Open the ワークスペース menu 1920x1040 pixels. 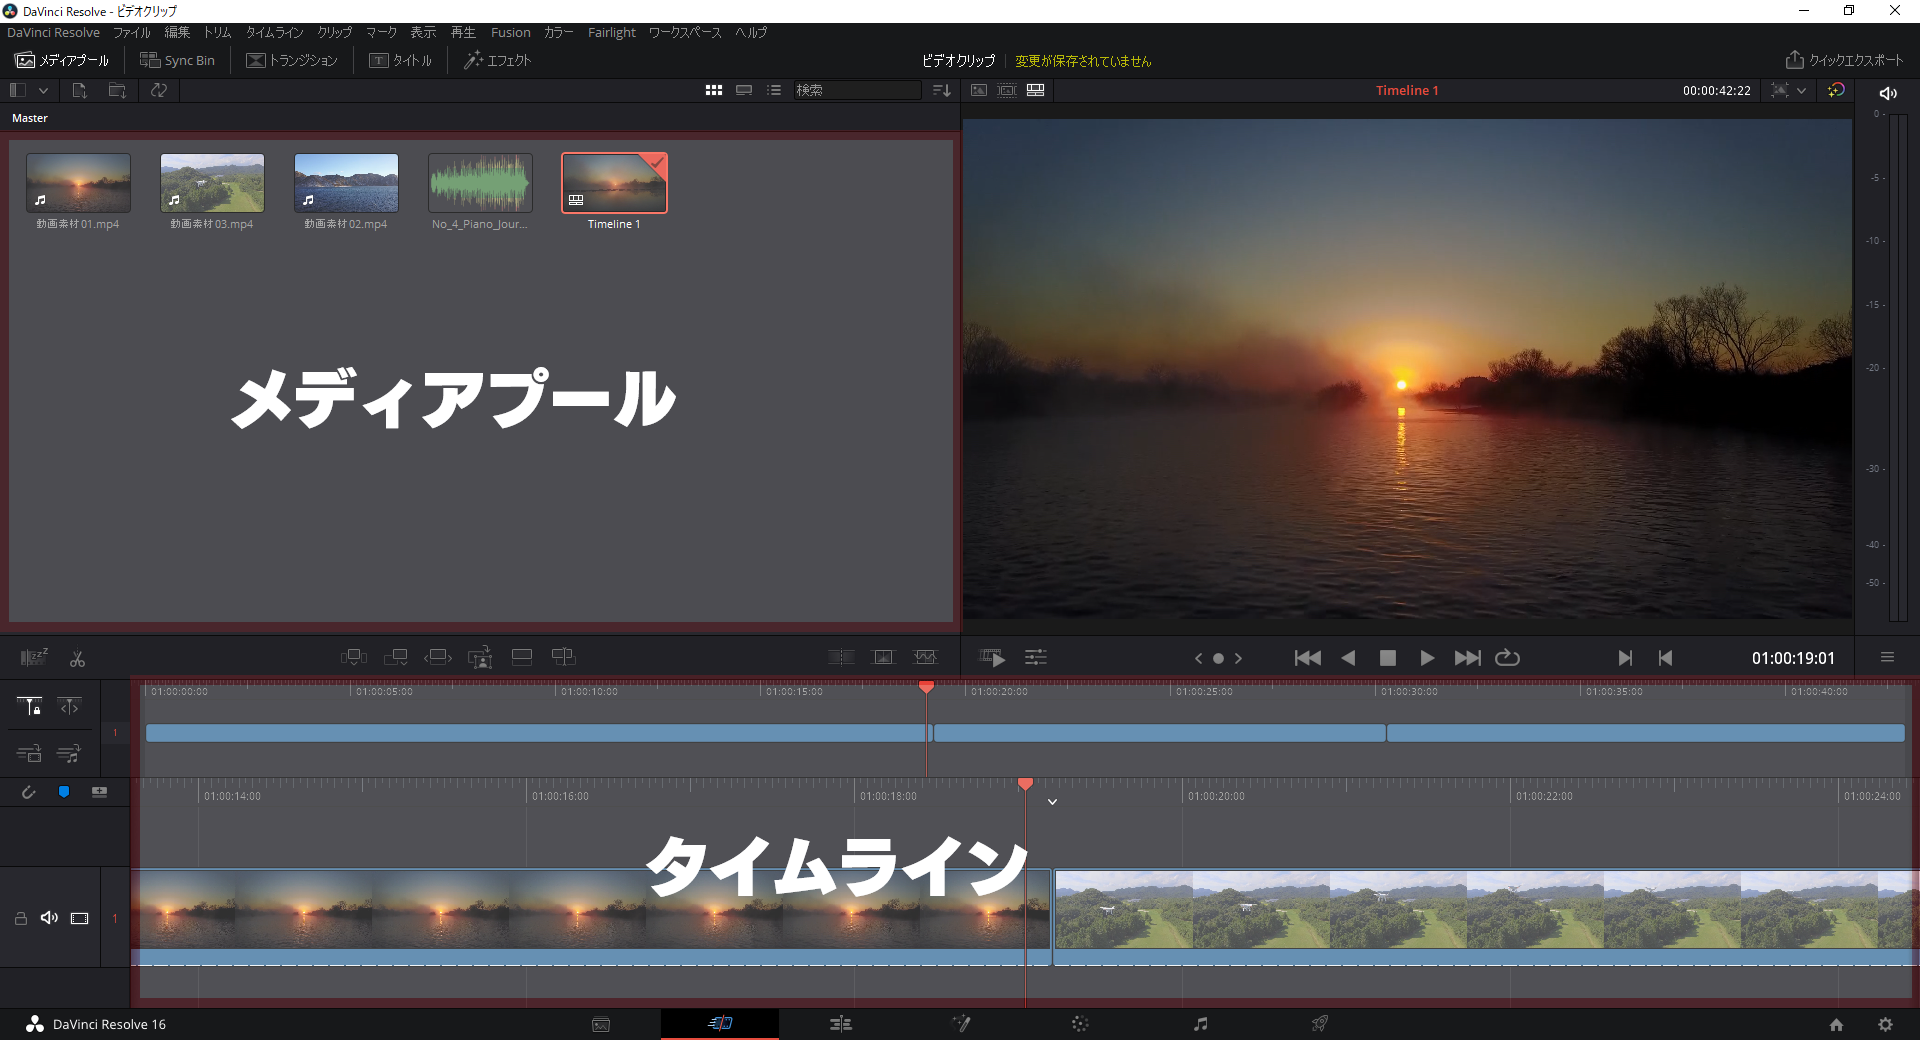coord(685,32)
